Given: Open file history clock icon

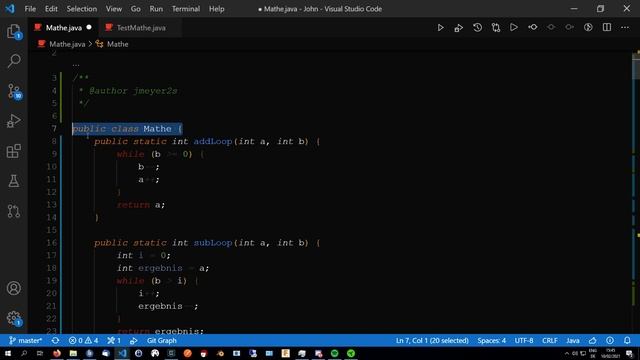Looking at the screenshot, I should [x=477, y=28].
